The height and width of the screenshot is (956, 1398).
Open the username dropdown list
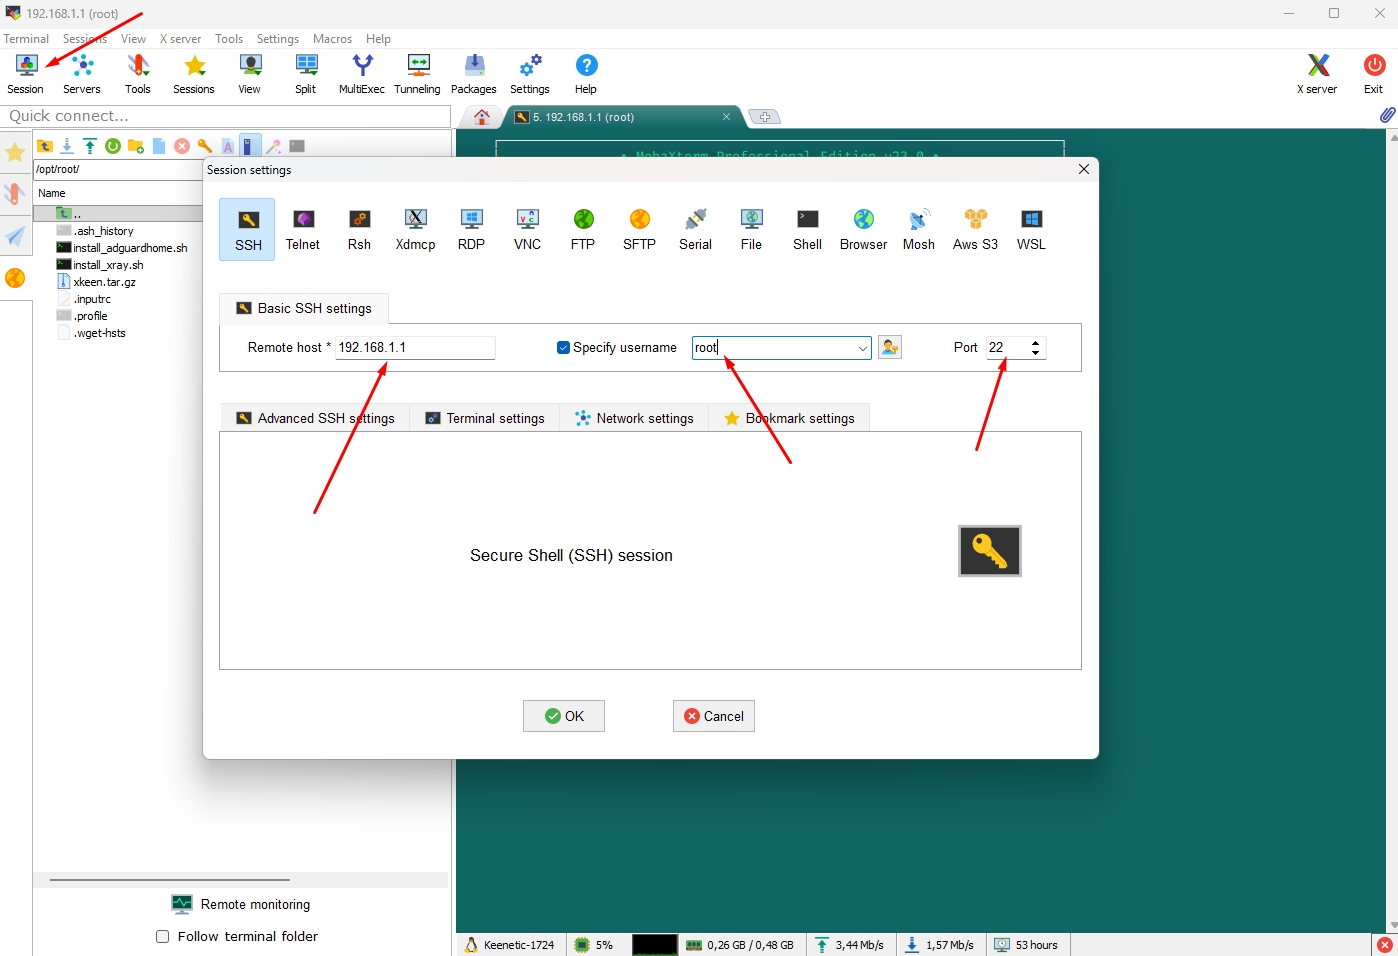point(862,348)
